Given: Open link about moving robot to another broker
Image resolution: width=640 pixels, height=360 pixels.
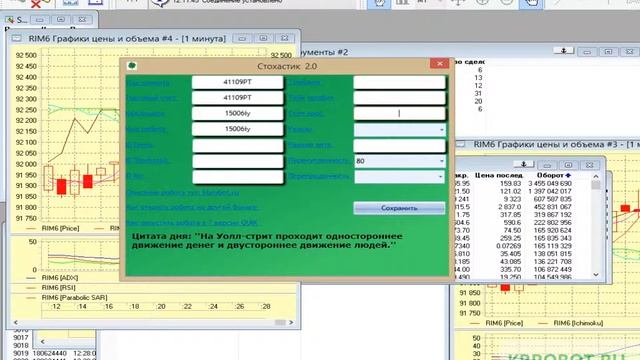Looking at the screenshot, I should [192, 208].
